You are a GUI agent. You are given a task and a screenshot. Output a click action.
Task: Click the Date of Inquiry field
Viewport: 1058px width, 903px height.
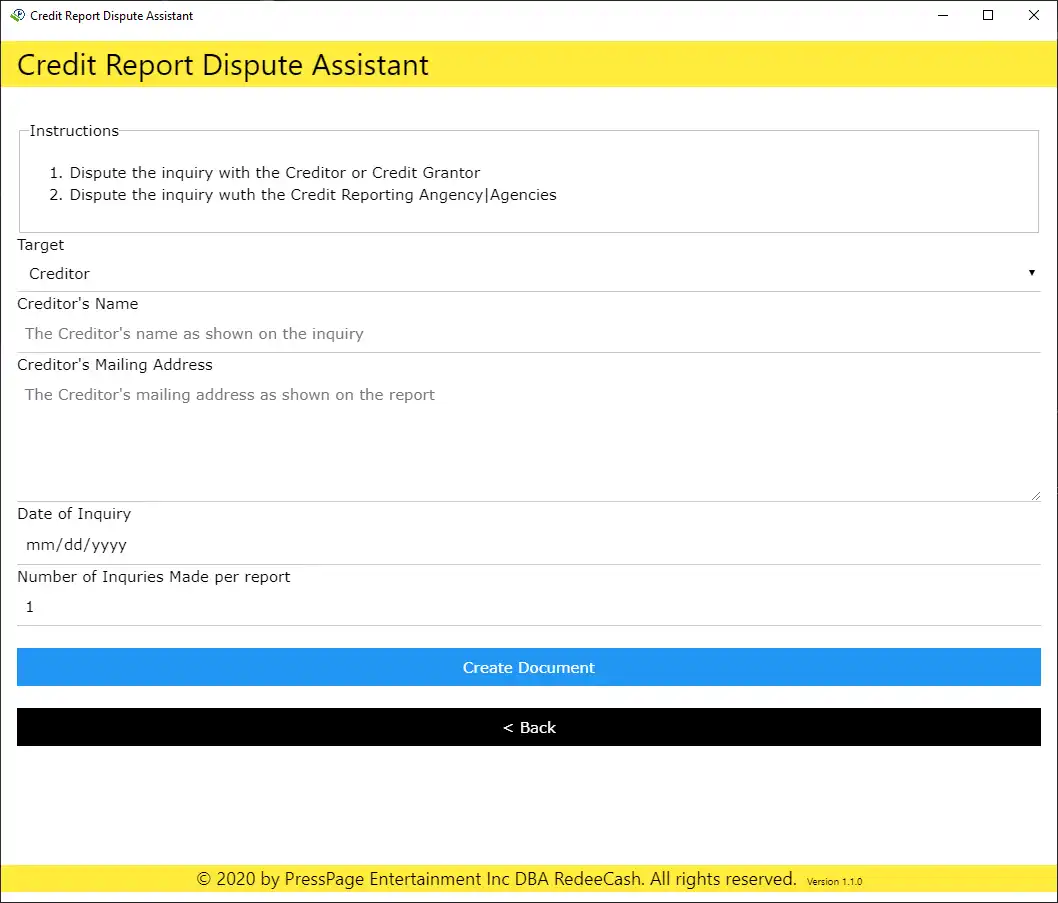[x=528, y=545]
